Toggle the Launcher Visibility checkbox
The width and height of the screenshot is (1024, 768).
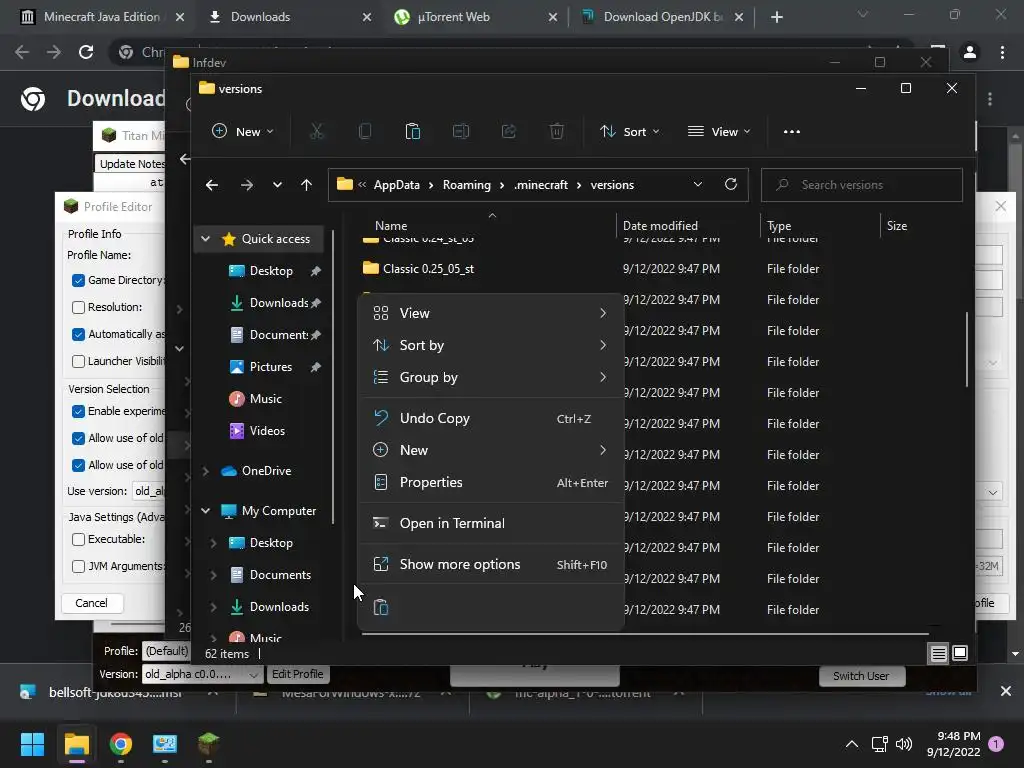point(78,361)
